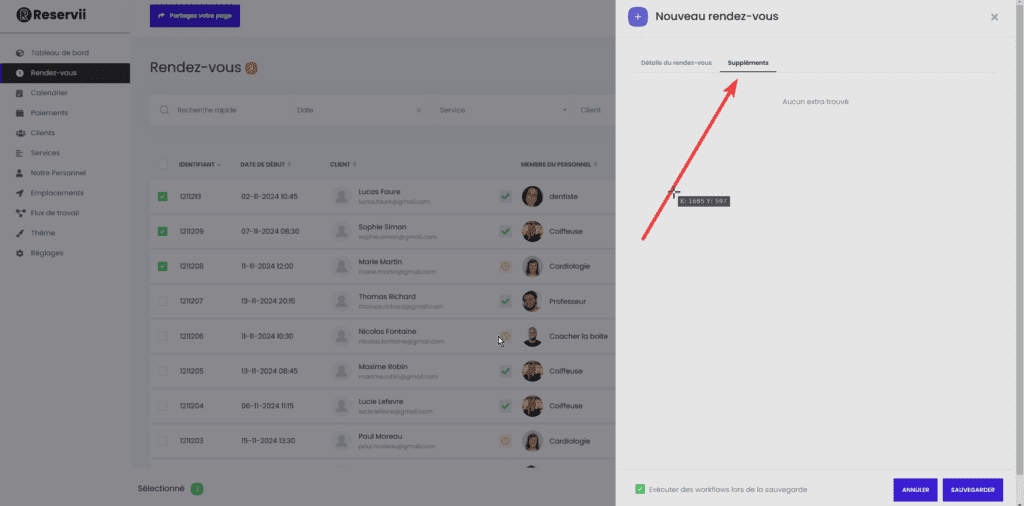1024x506 pixels.
Task: Click the ANNULER button
Action: point(916,490)
